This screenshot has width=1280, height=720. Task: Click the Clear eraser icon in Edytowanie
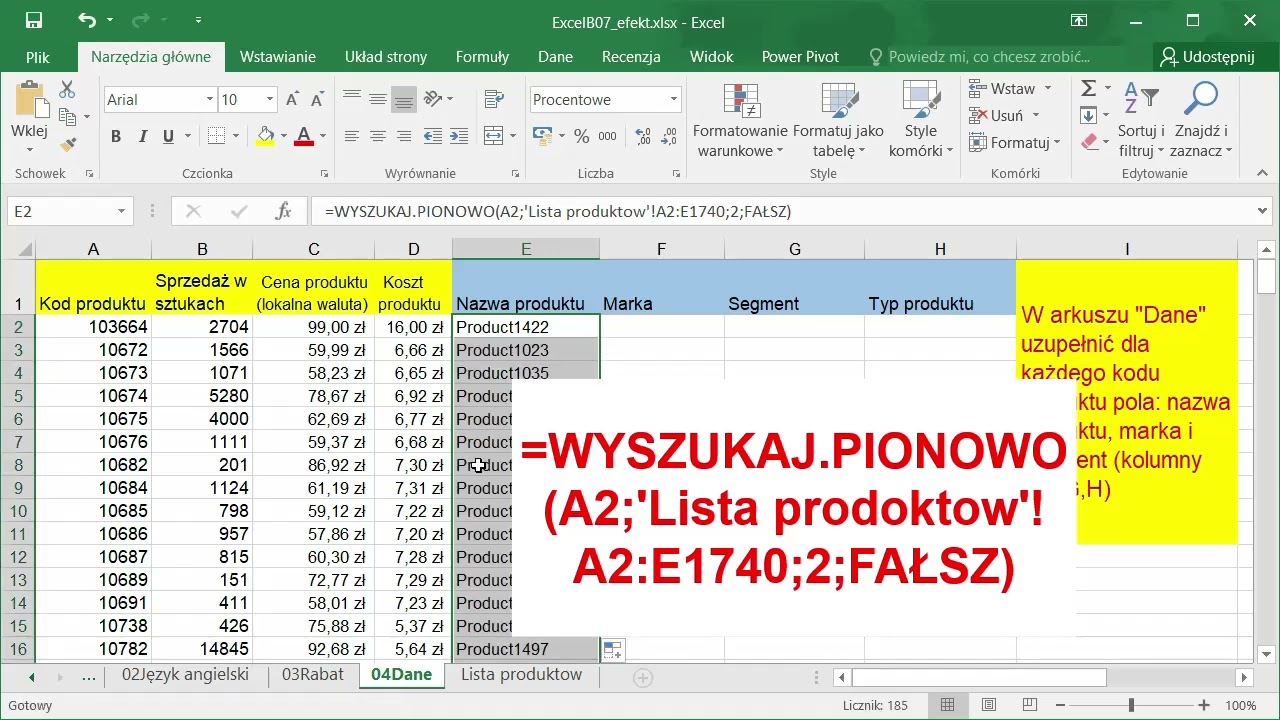pos(1090,143)
